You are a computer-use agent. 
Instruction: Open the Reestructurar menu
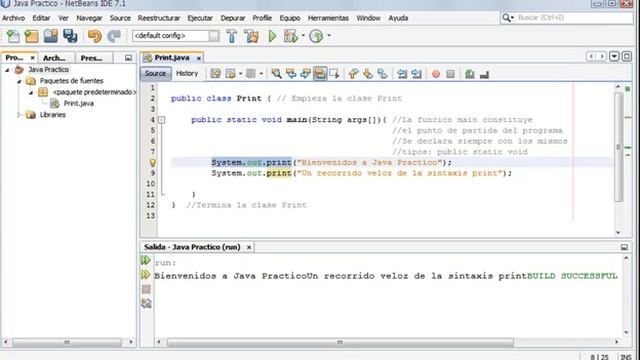pos(159,18)
